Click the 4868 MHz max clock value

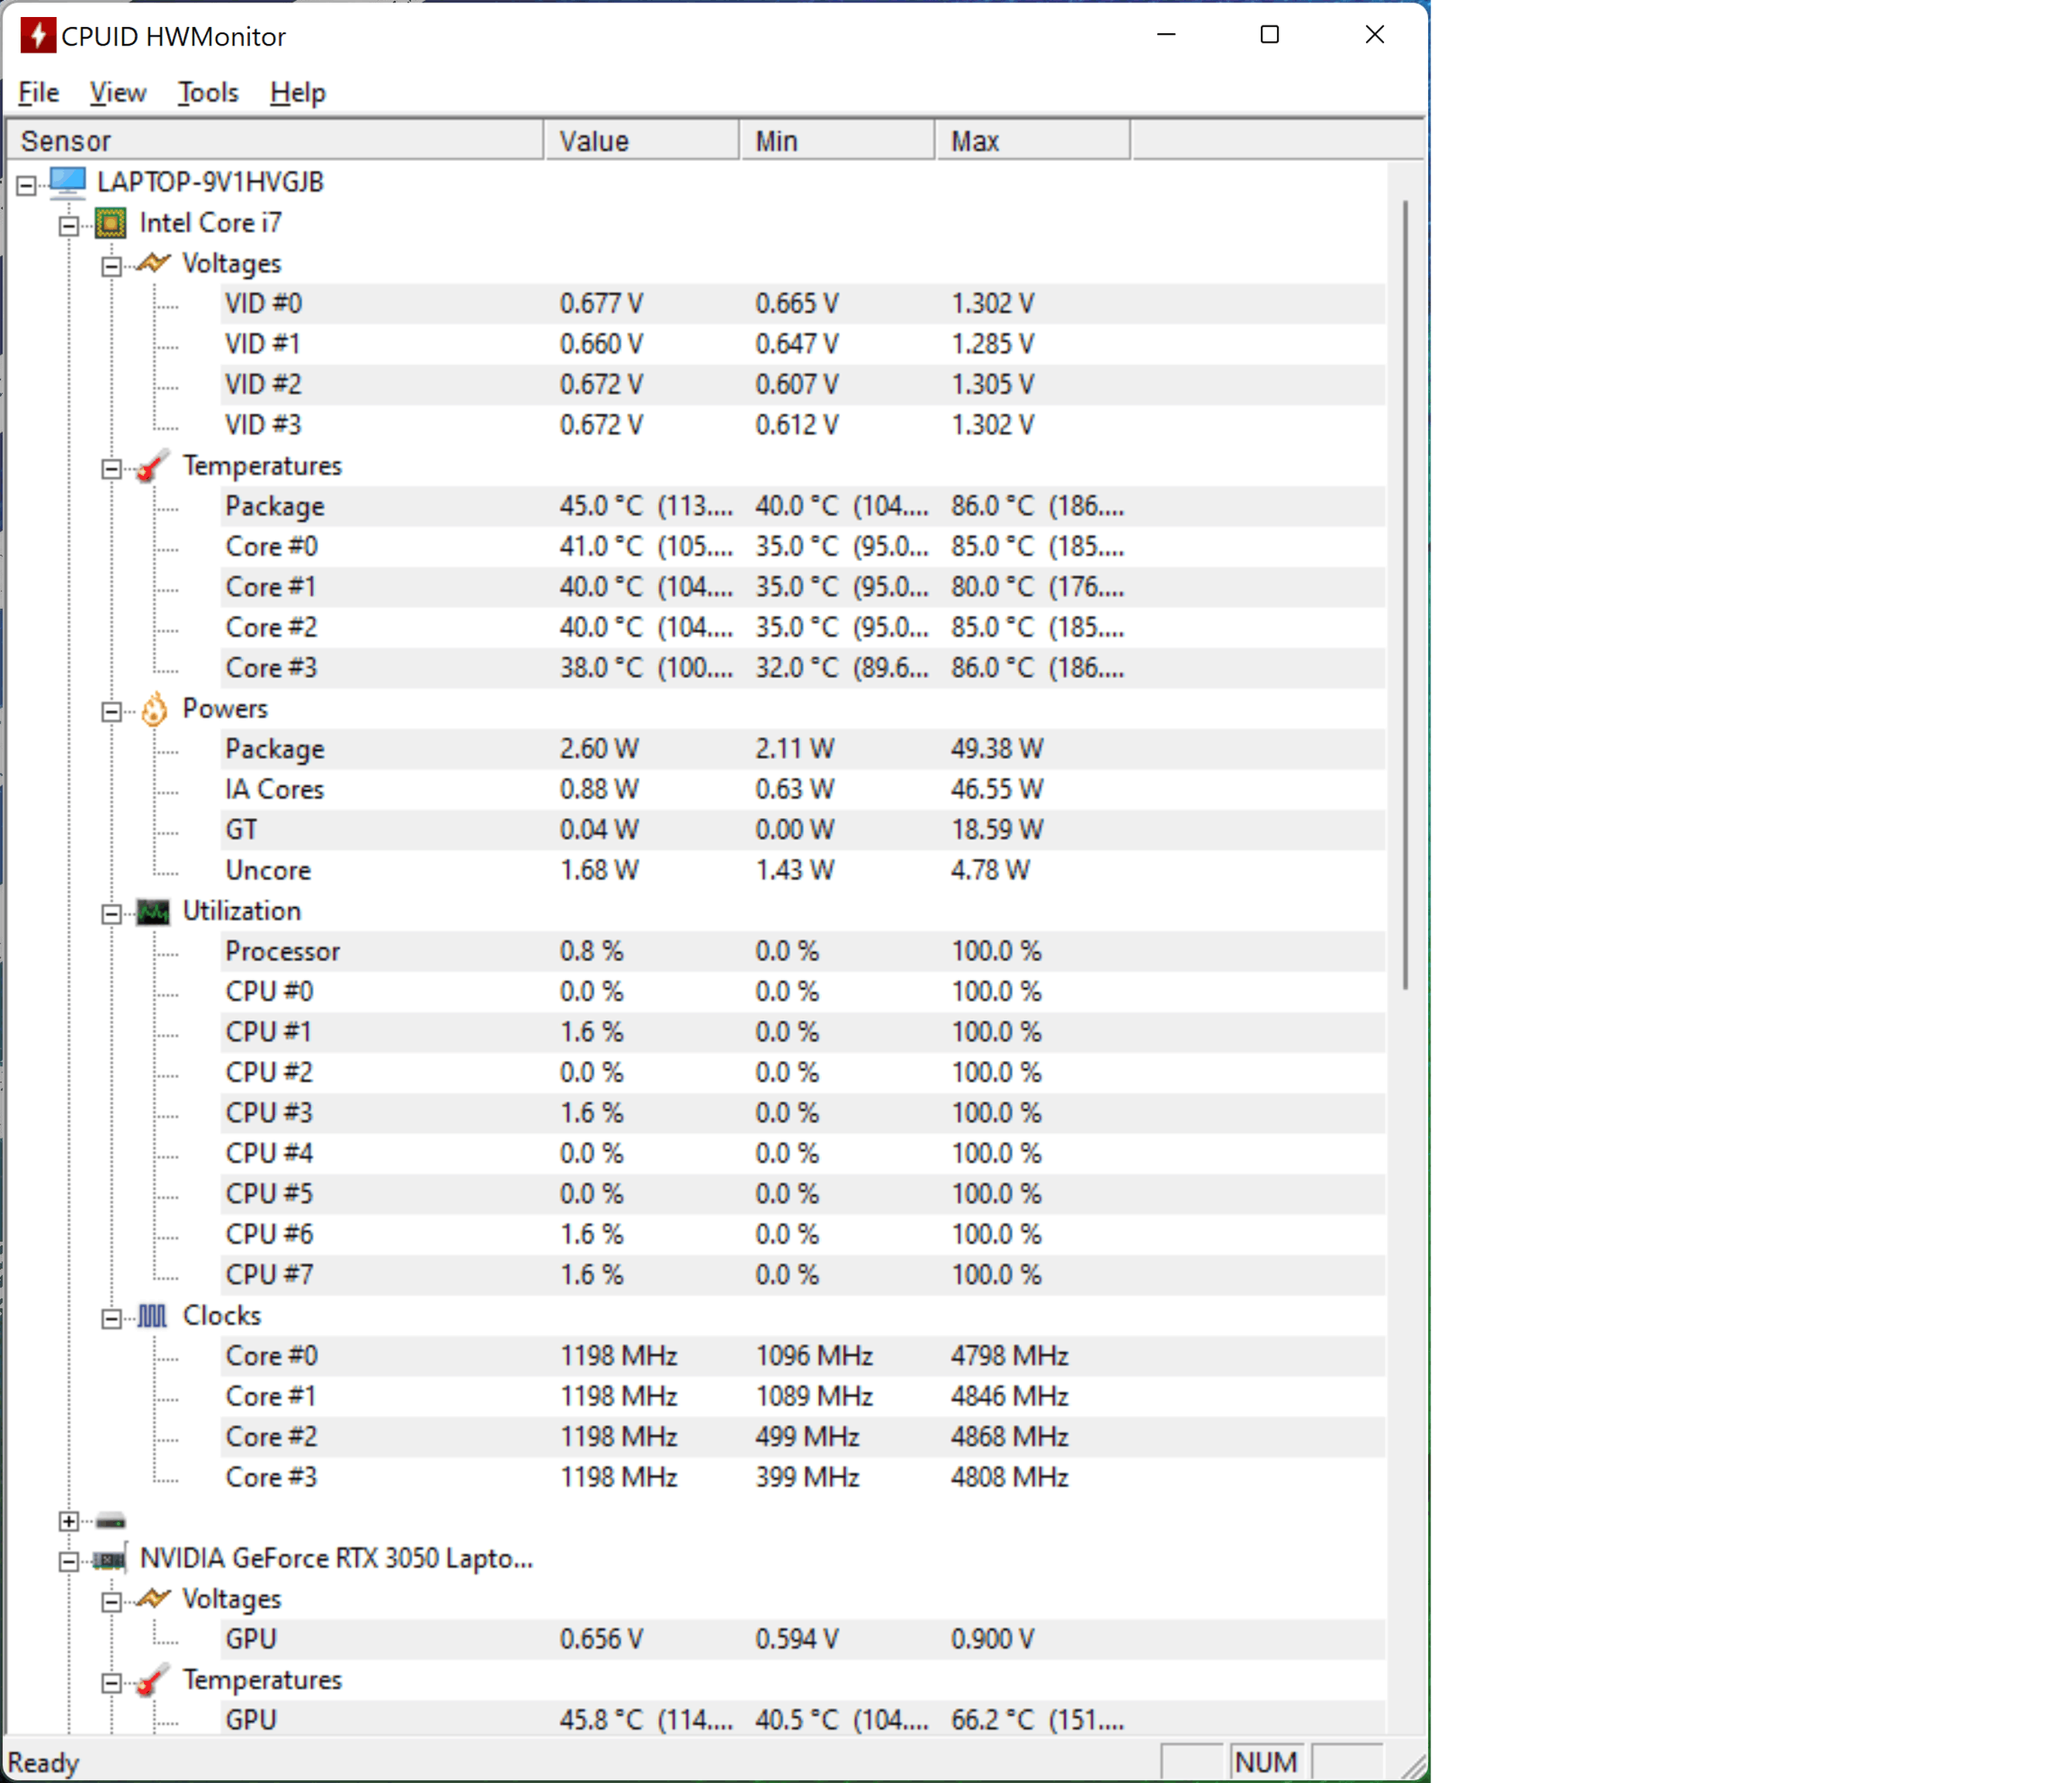1010,1437
